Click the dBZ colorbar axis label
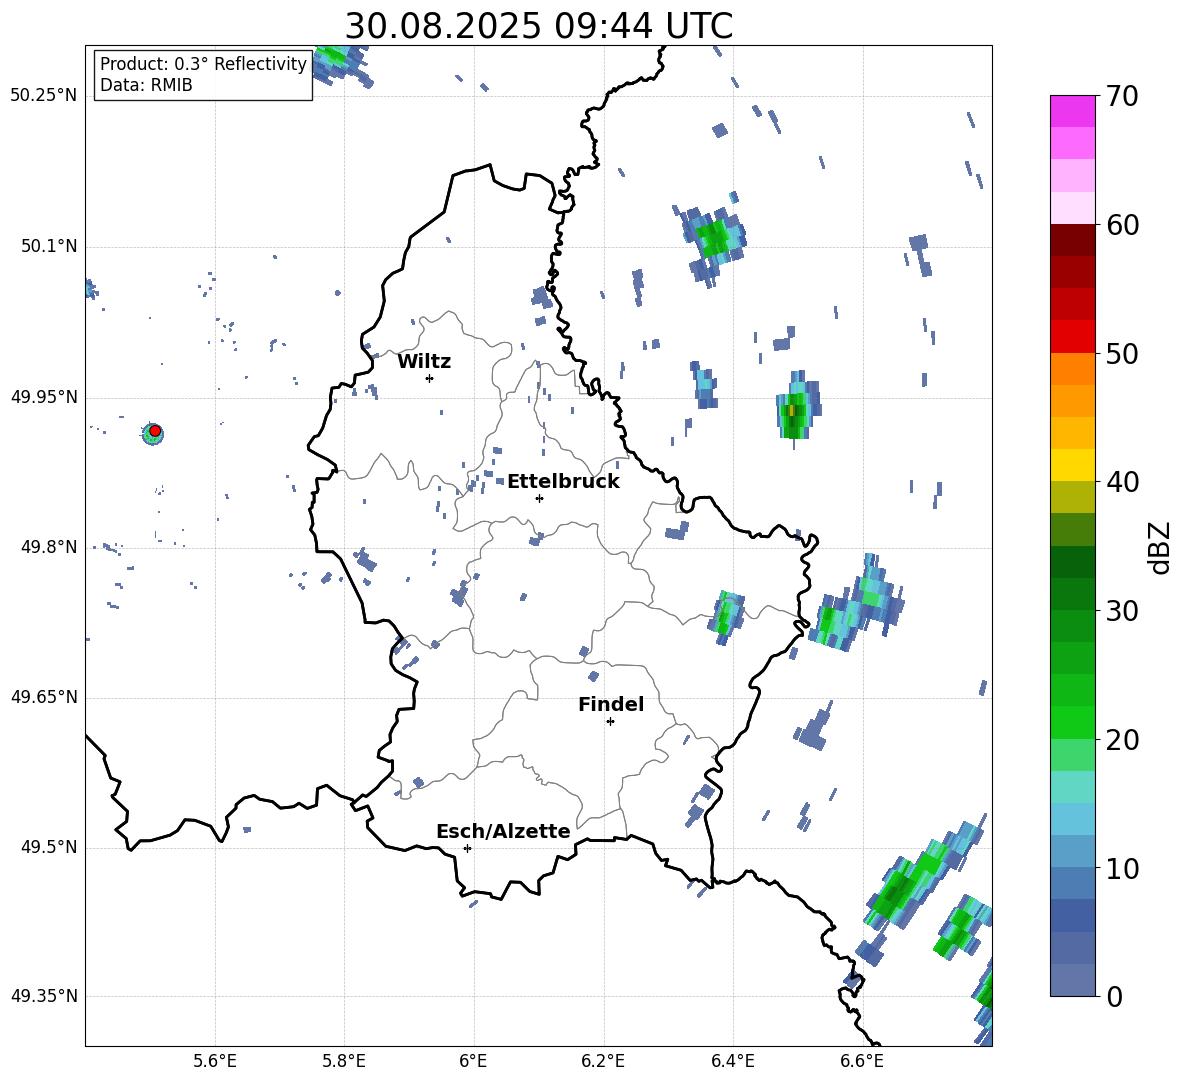1184x1081 pixels. 1161,547
